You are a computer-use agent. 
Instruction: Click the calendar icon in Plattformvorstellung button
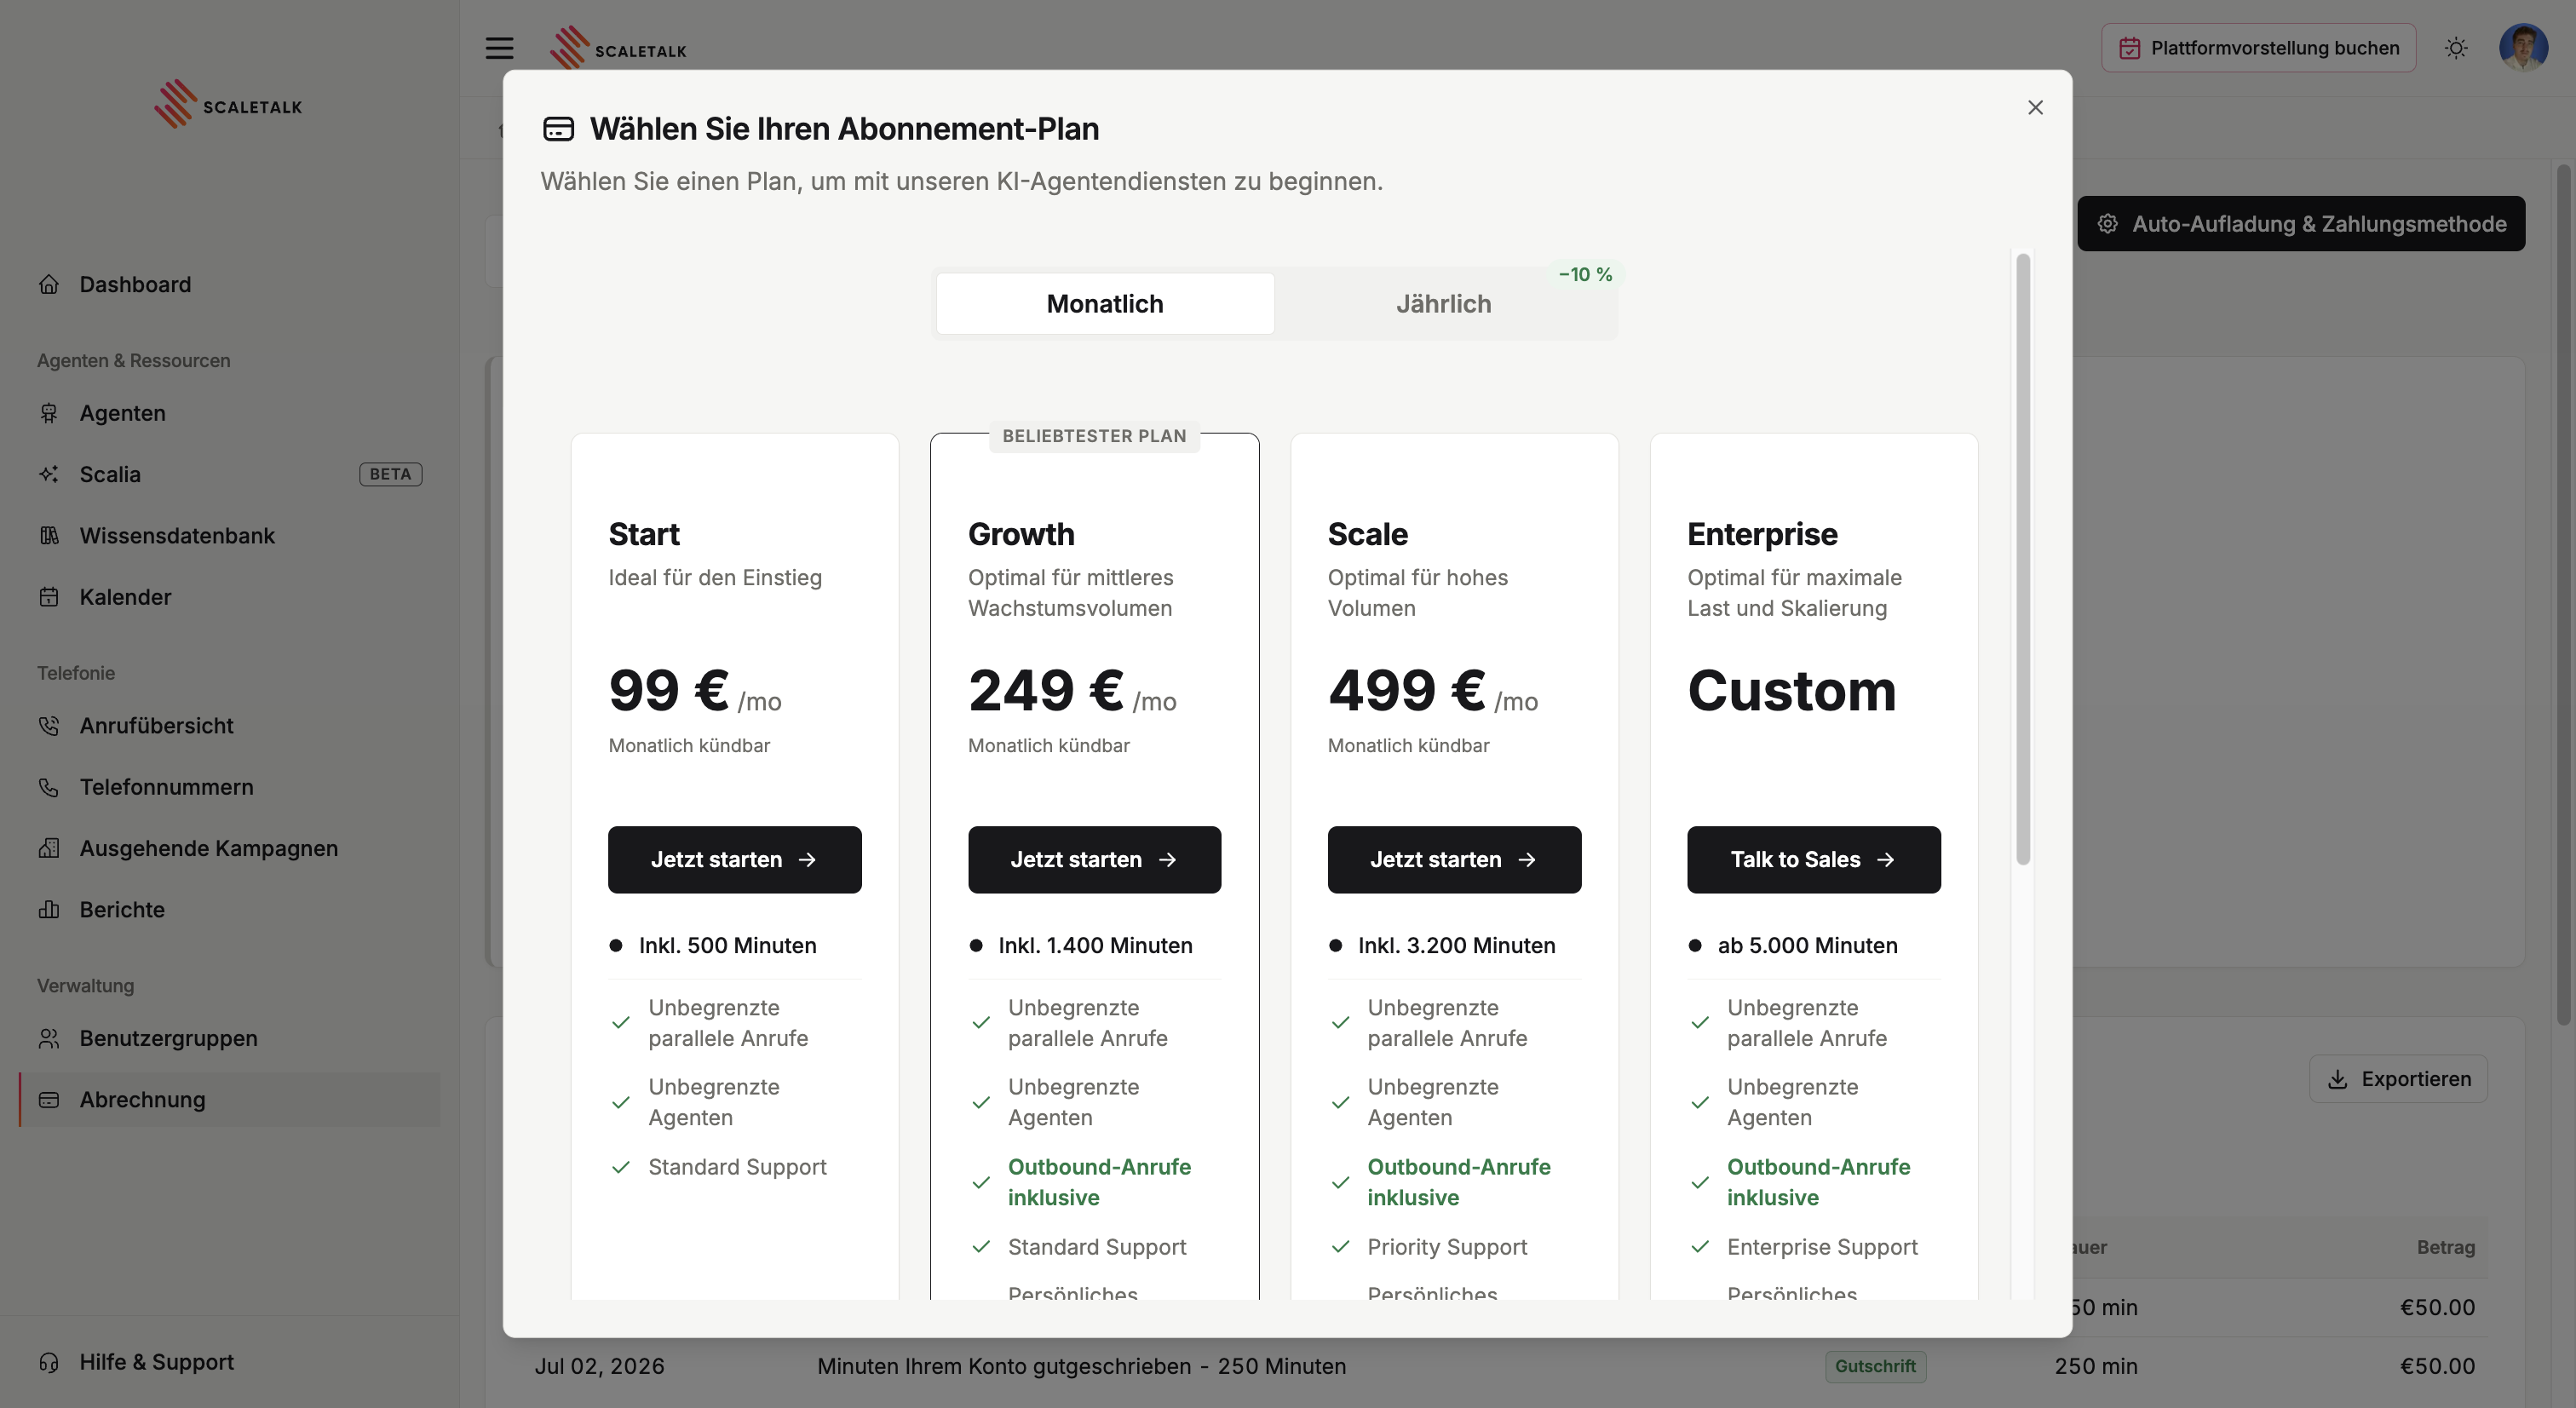(2129, 48)
